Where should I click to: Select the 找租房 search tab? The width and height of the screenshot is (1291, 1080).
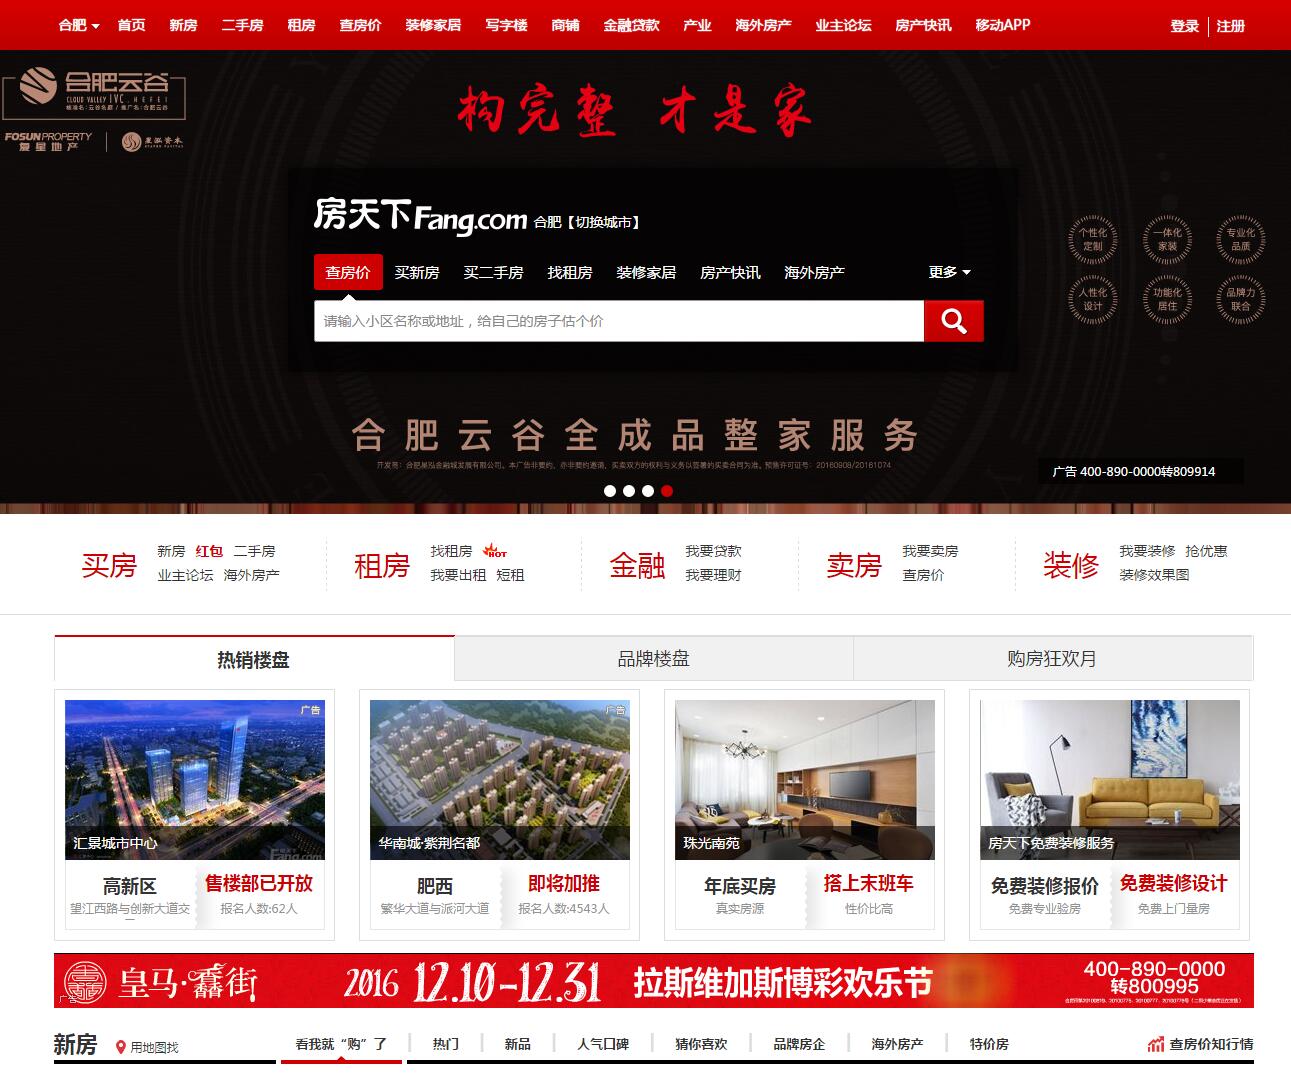pos(570,272)
